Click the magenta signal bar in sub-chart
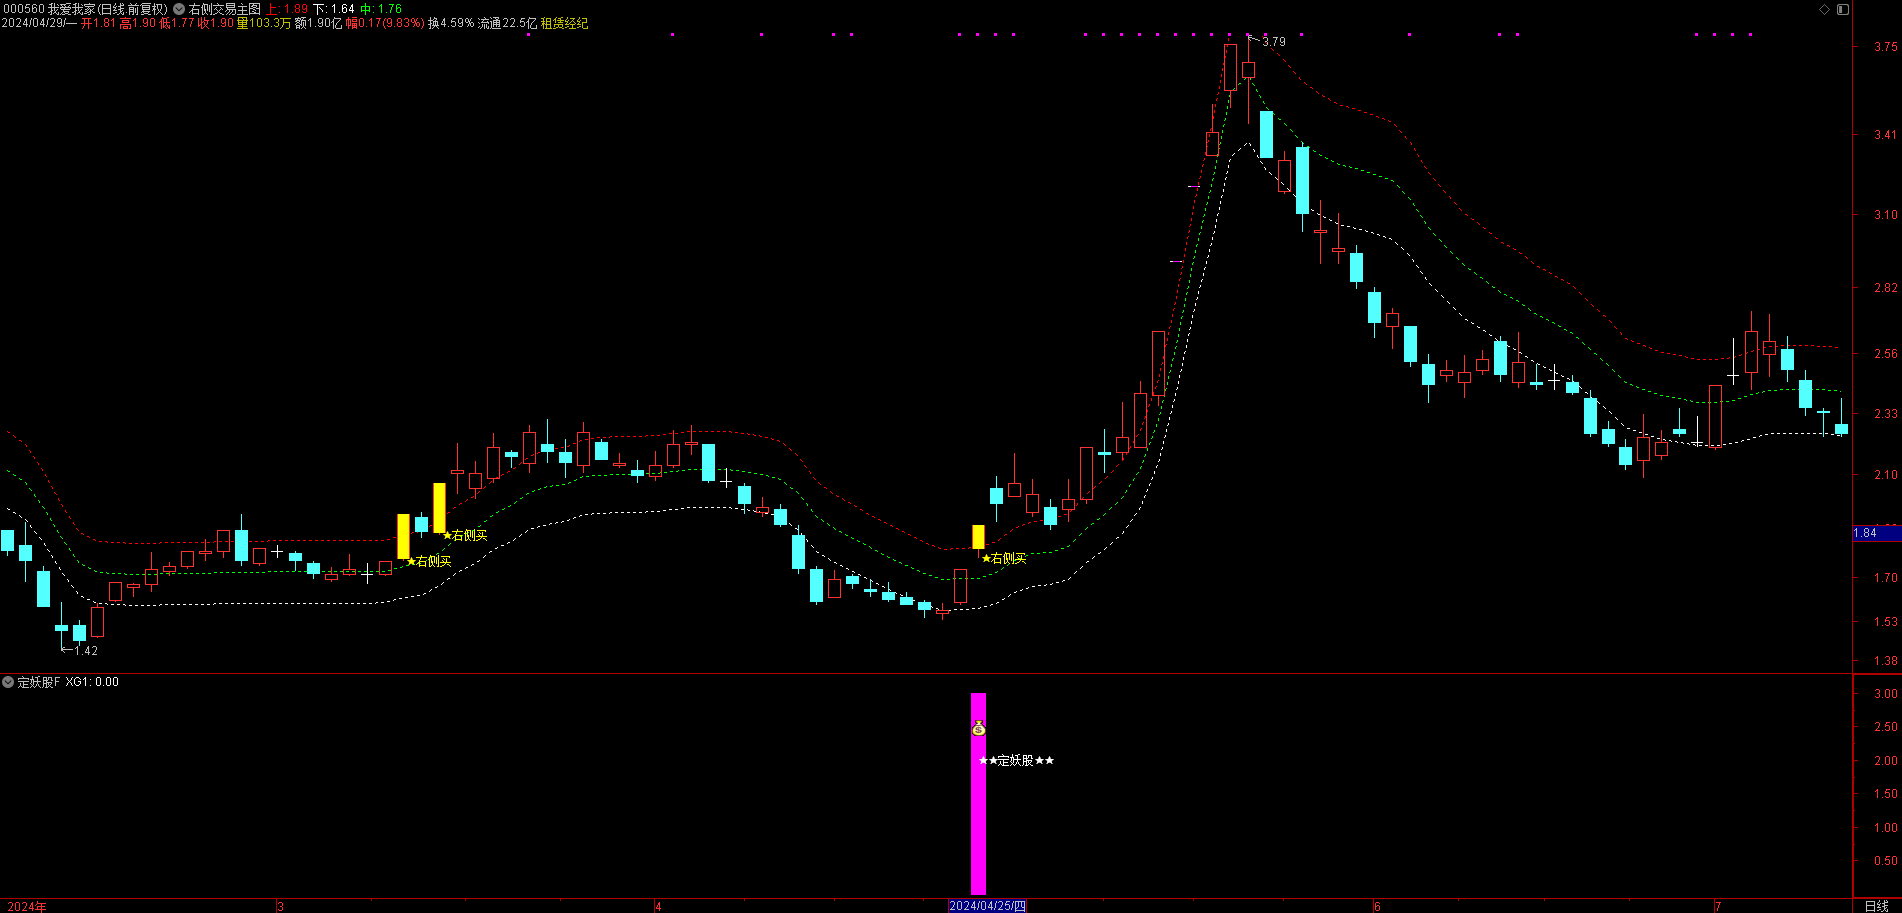Screen dimensions: 1902x913 point(978,794)
